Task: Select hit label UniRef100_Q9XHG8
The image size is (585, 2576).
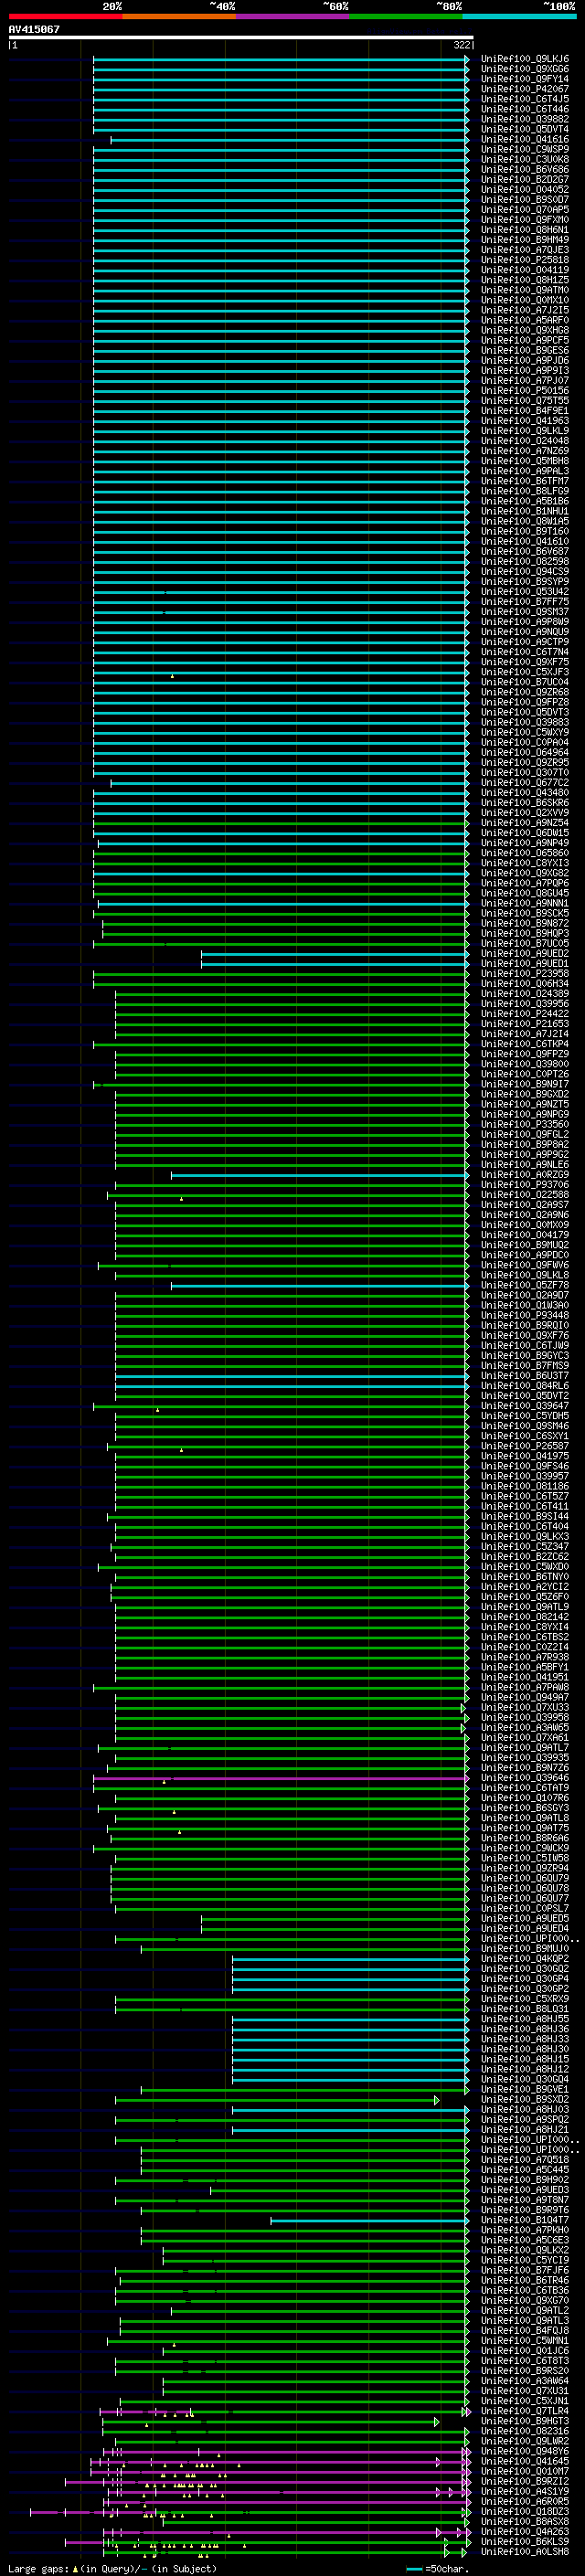Action: tap(524, 330)
